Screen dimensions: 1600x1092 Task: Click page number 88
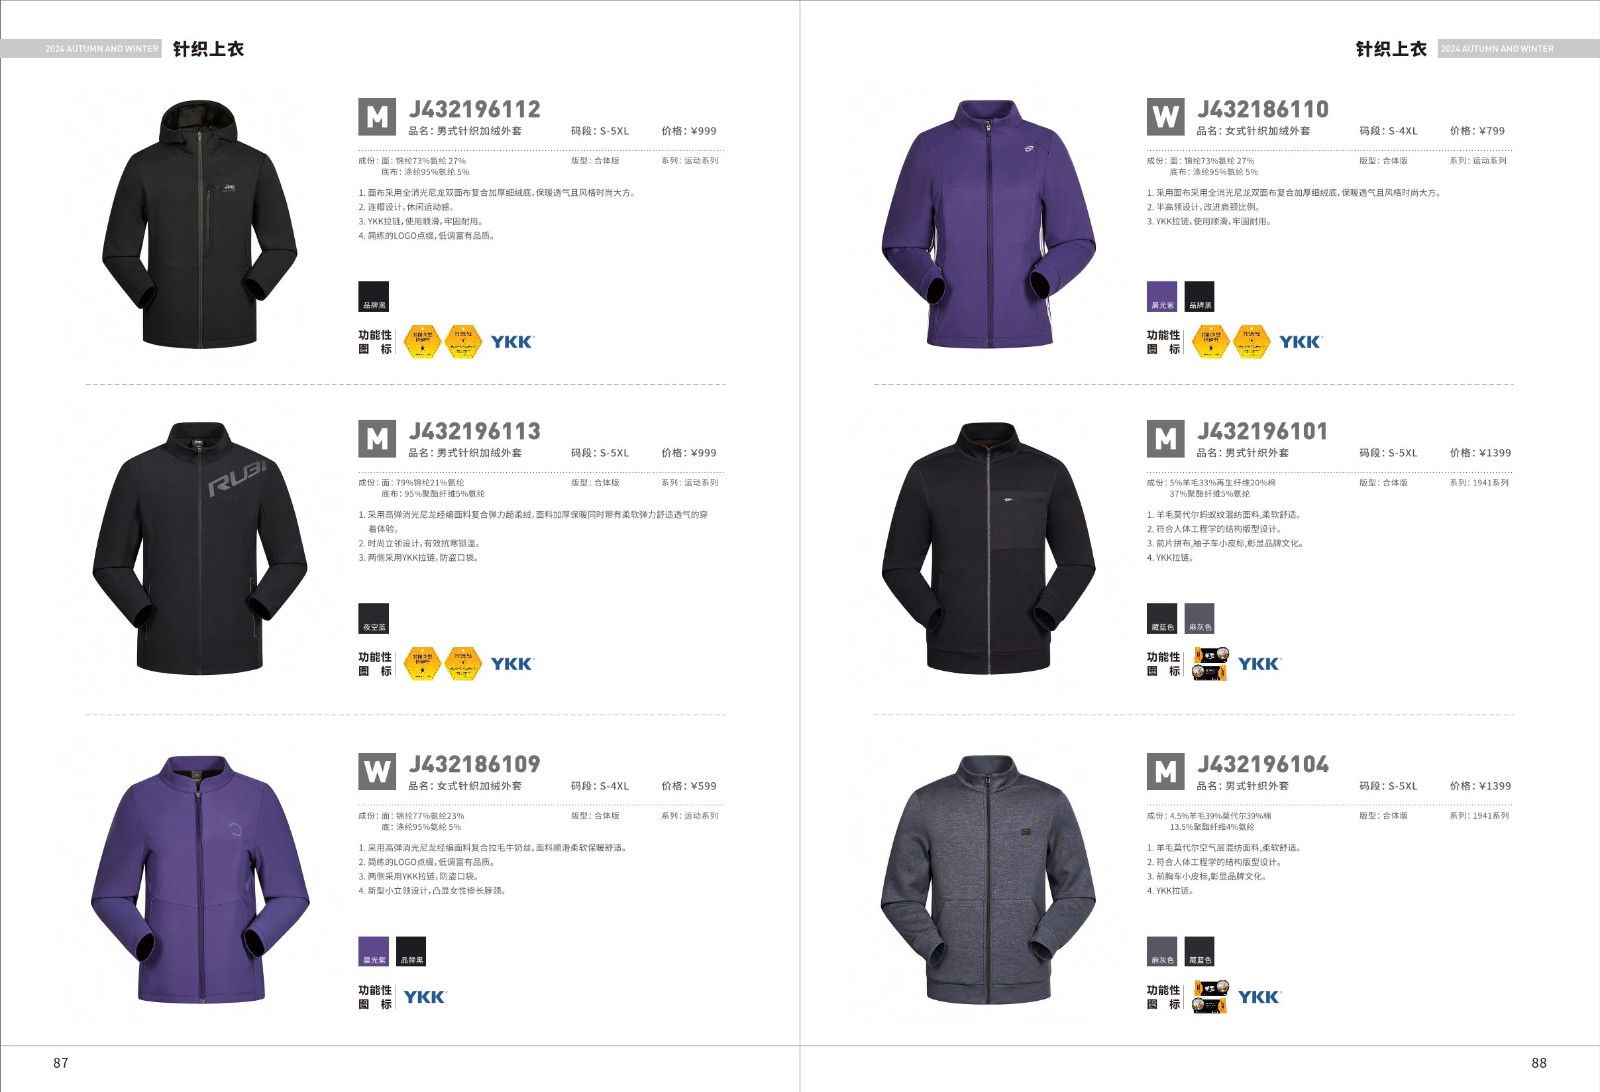tap(1539, 1063)
